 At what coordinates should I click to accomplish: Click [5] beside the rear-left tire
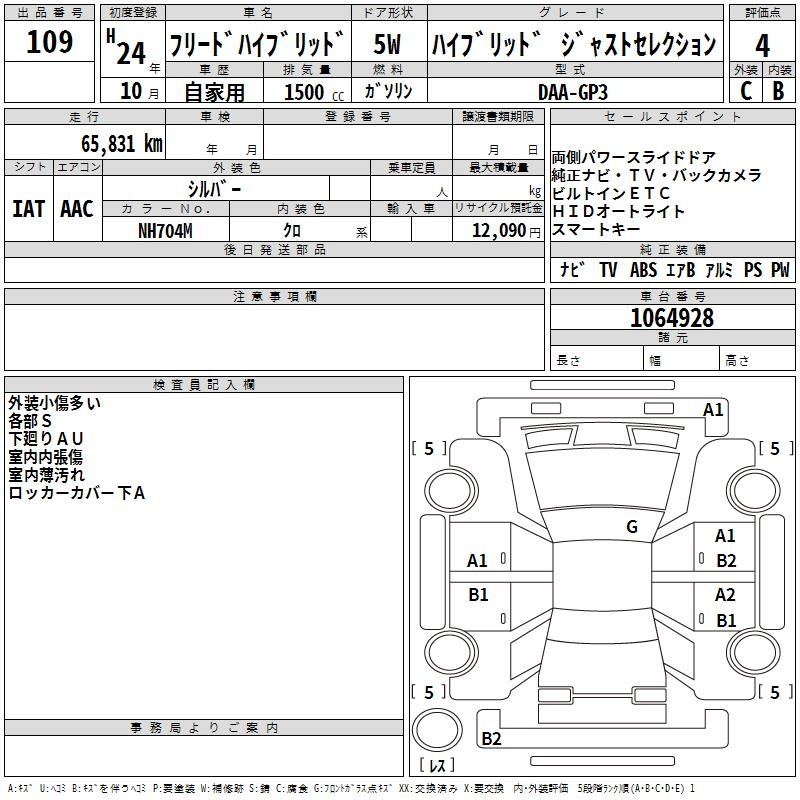point(429,693)
